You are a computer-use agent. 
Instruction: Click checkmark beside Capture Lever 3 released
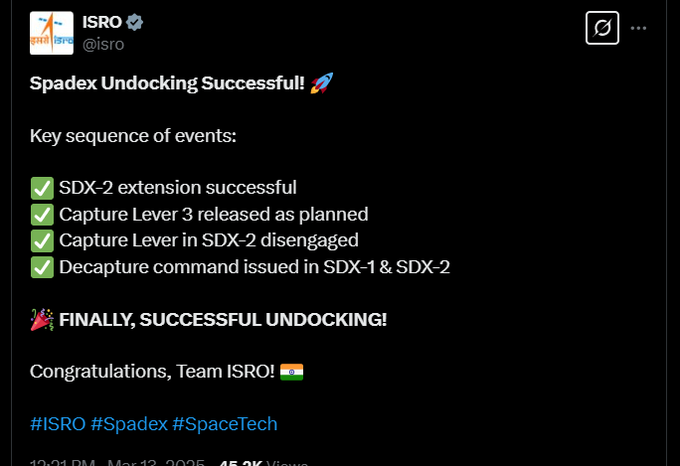(x=42, y=215)
